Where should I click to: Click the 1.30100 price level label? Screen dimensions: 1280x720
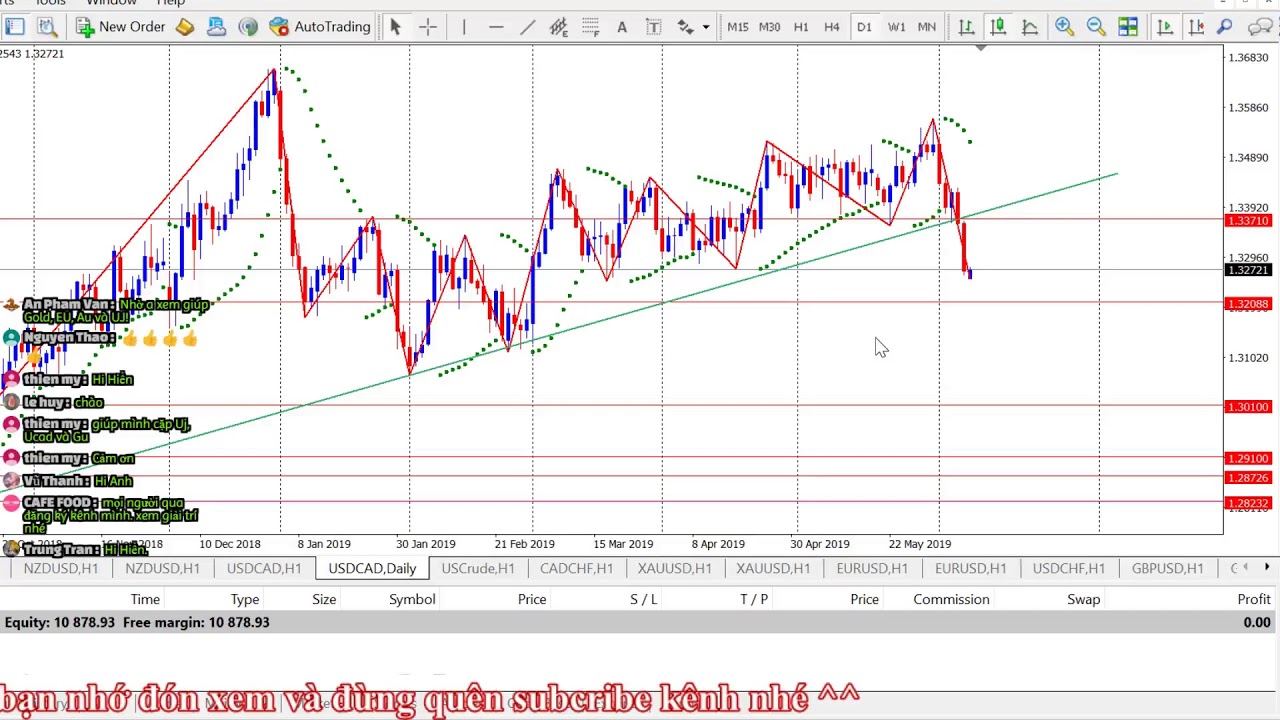1248,407
